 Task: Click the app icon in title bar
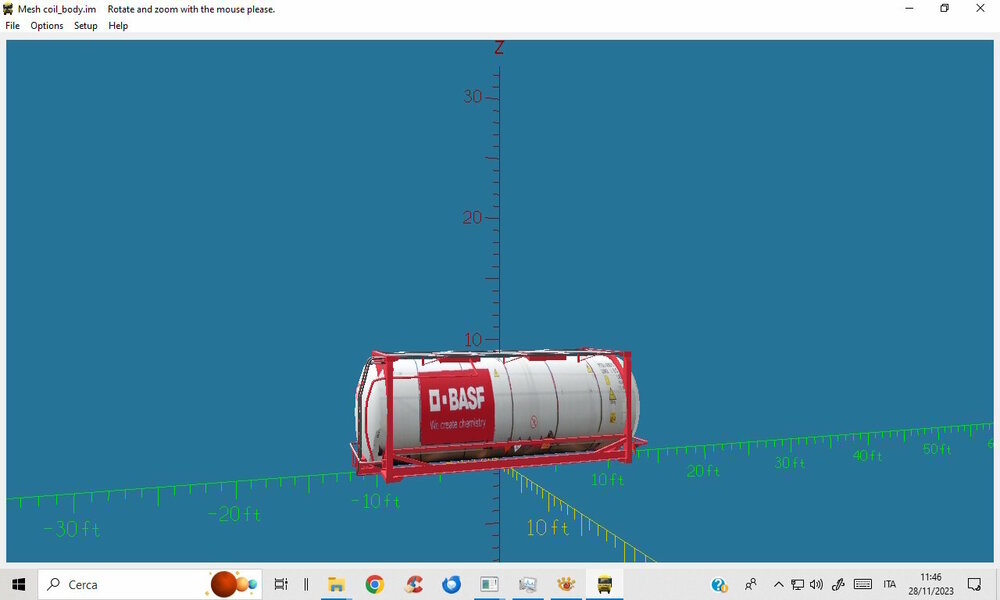[x=8, y=9]
